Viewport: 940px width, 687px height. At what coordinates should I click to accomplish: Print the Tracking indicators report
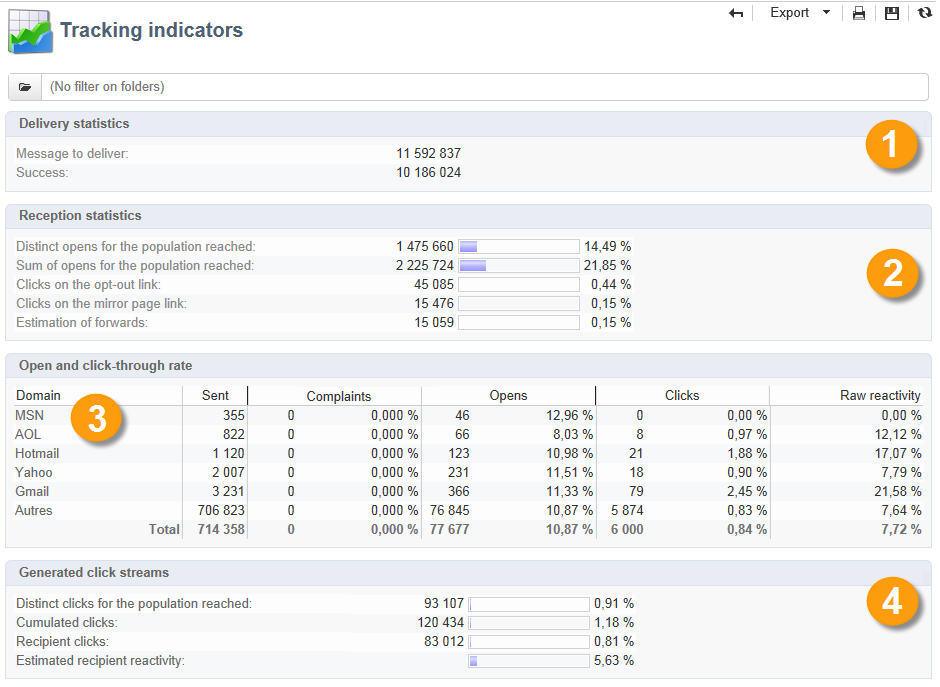click(859, 13)
